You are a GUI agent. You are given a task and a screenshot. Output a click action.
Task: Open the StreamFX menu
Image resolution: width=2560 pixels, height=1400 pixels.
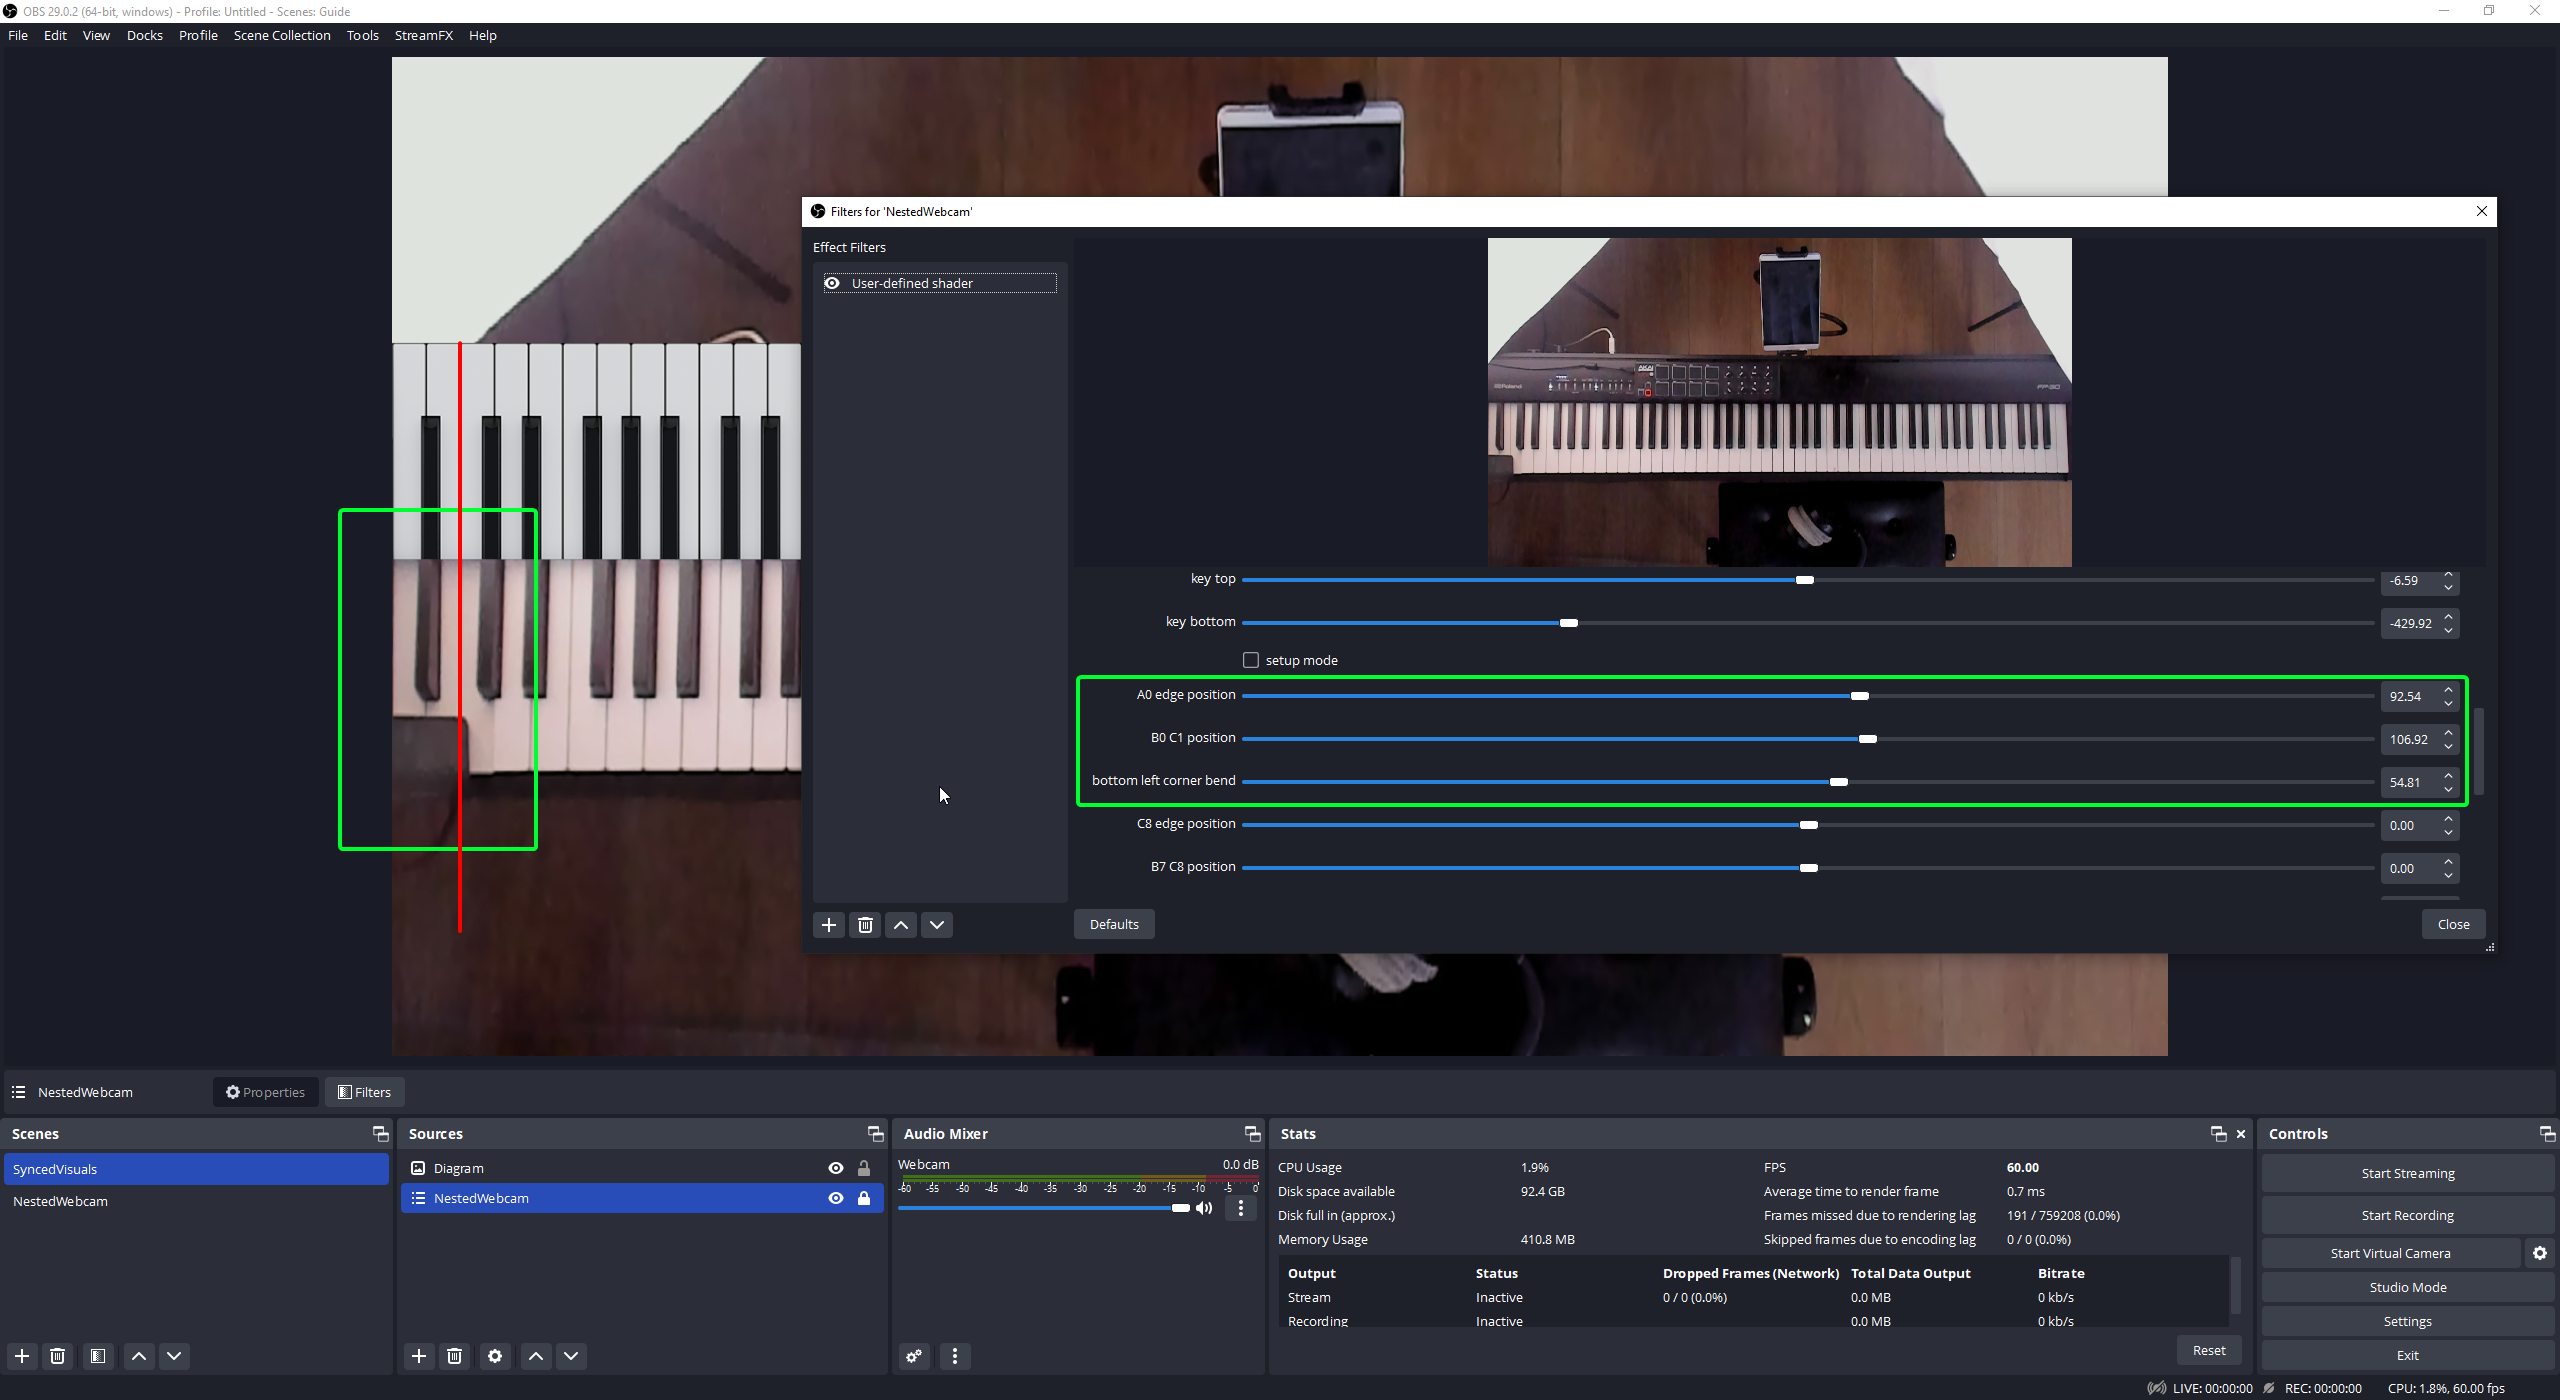[x=423, y=35]
